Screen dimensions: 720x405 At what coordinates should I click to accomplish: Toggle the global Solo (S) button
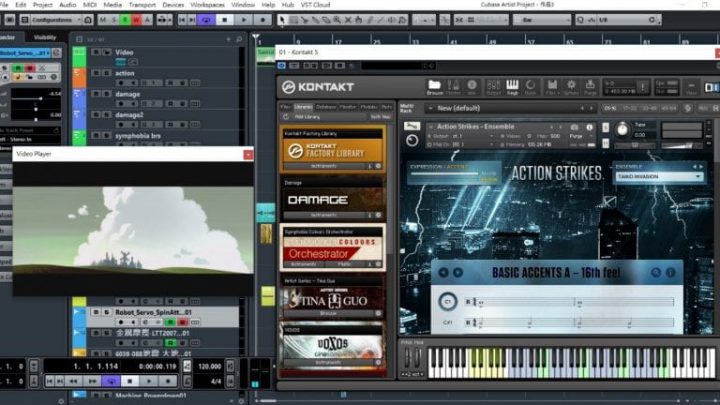click(112, 19)
